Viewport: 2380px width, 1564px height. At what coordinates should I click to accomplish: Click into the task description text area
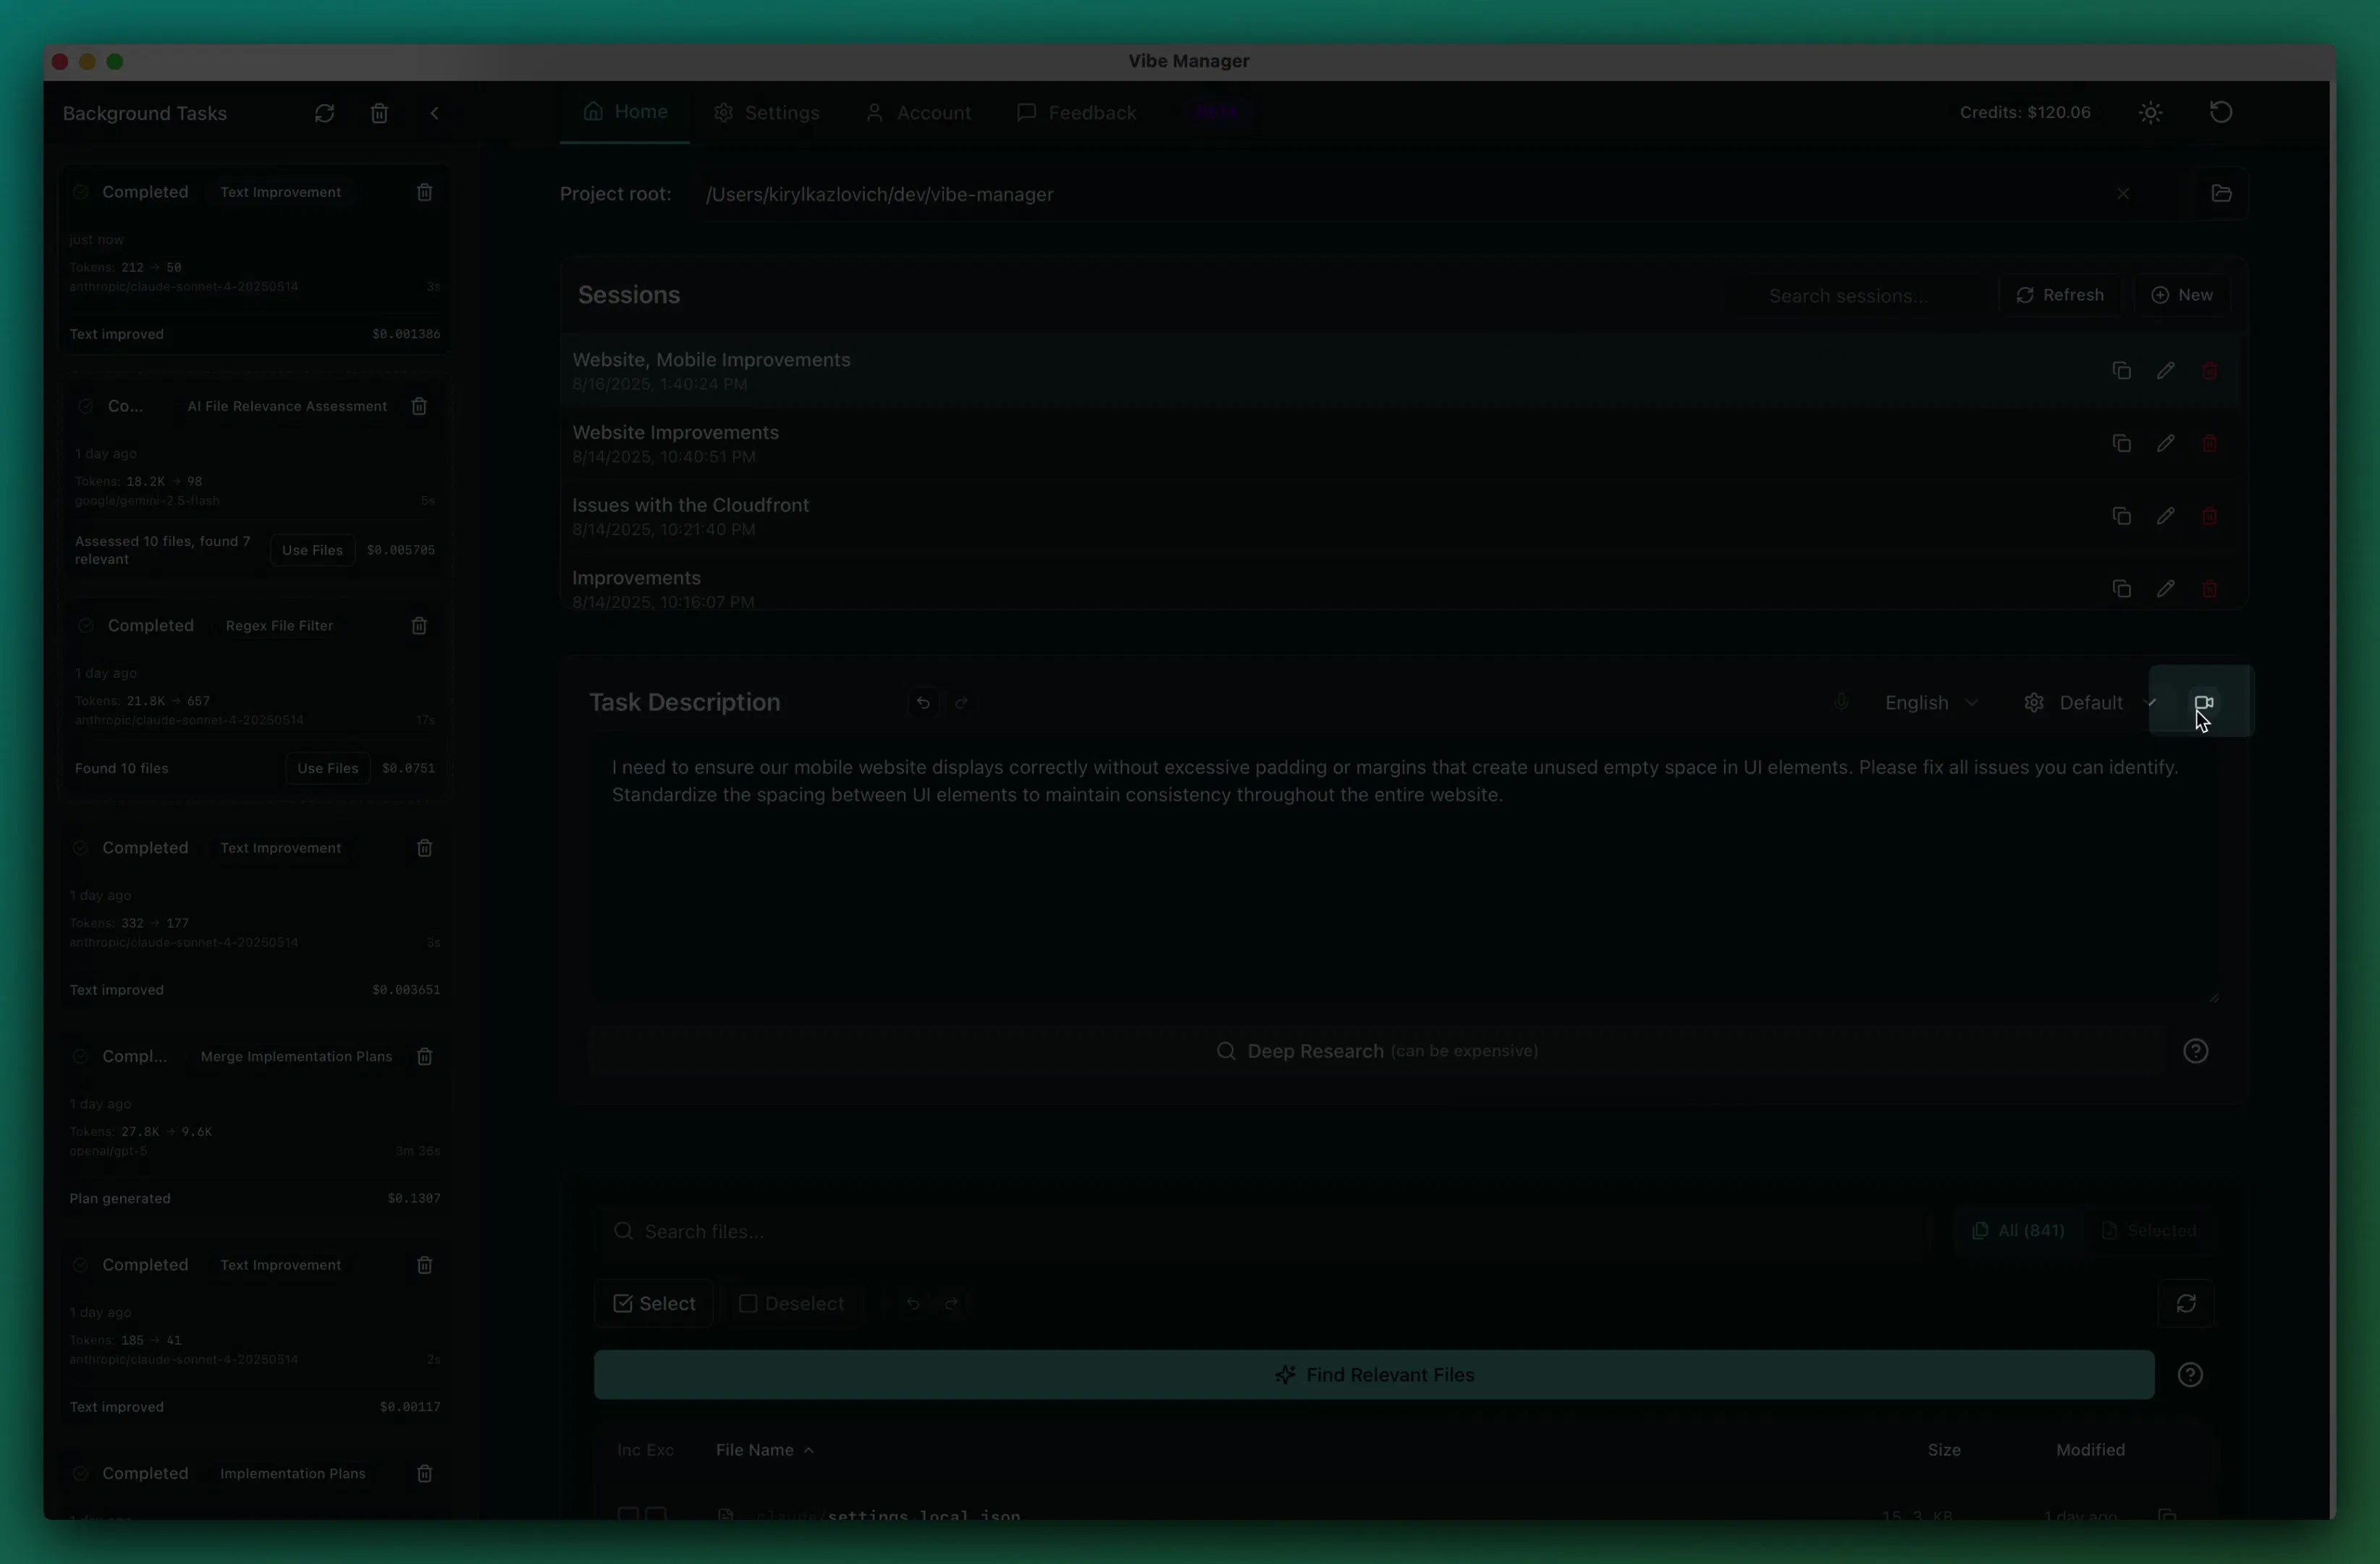tap(1405, 870)
